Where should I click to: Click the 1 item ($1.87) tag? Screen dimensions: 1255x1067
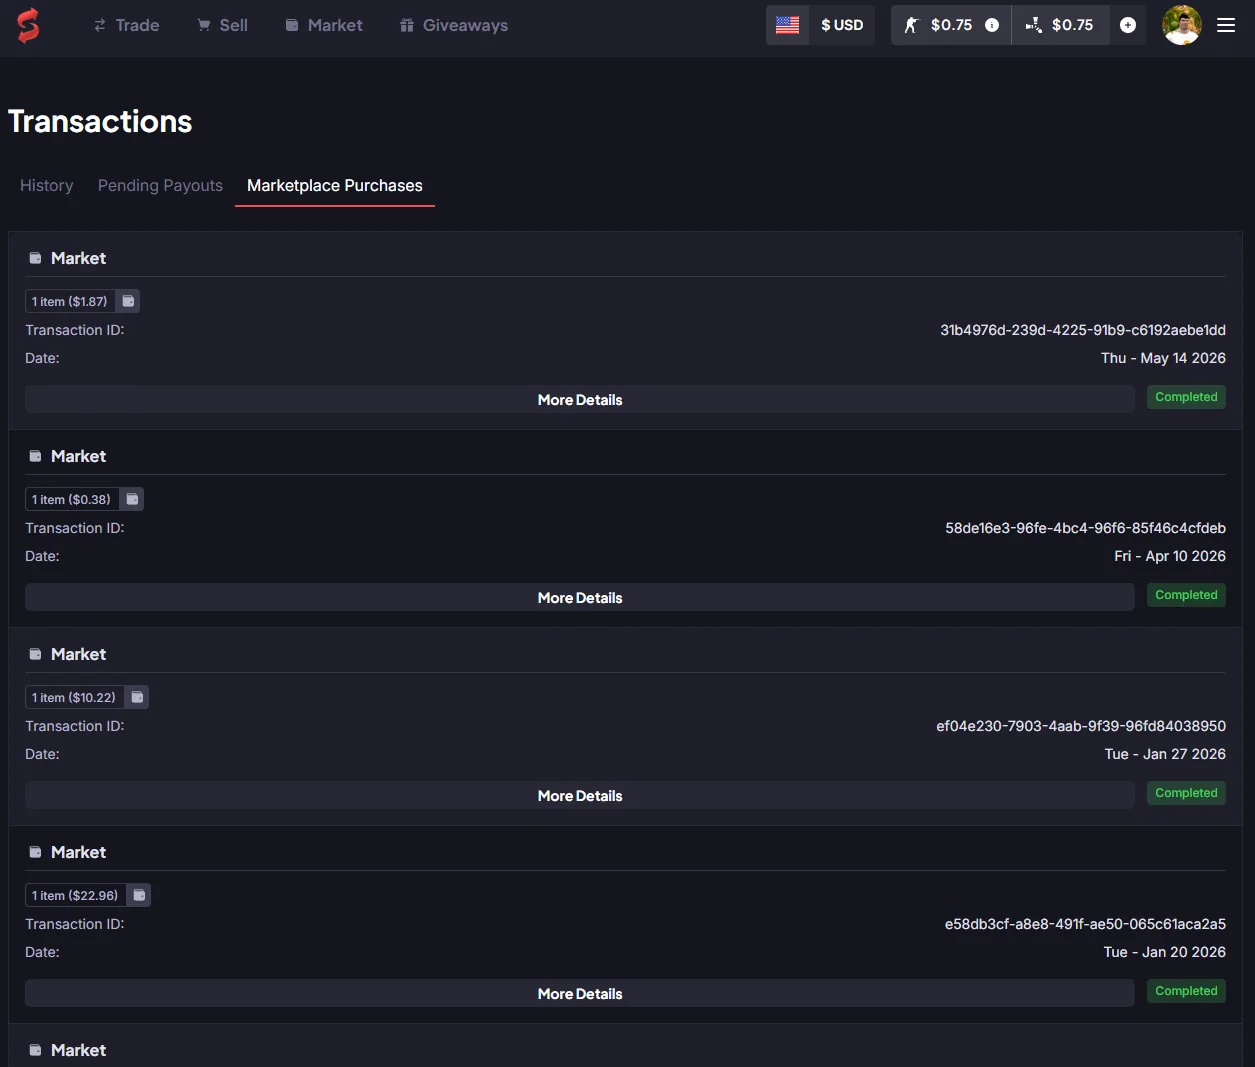[70, 301]
